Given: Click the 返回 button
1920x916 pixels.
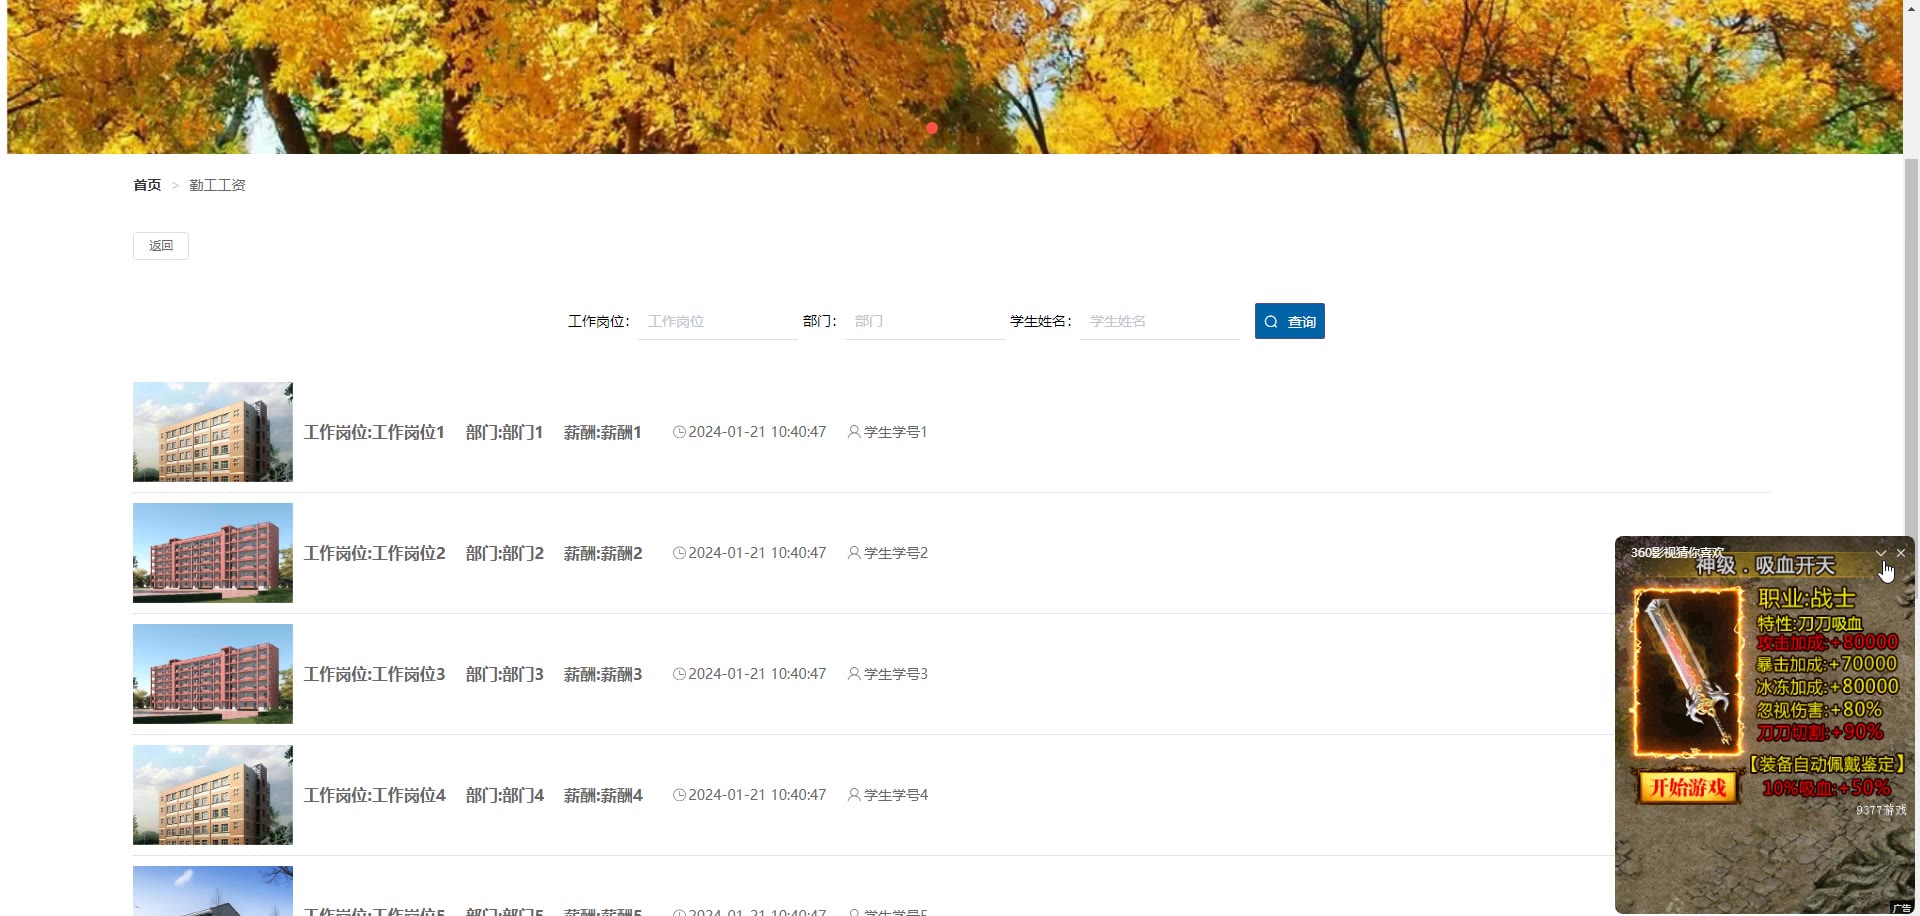Looking at the screenshot, I should 161,246.
